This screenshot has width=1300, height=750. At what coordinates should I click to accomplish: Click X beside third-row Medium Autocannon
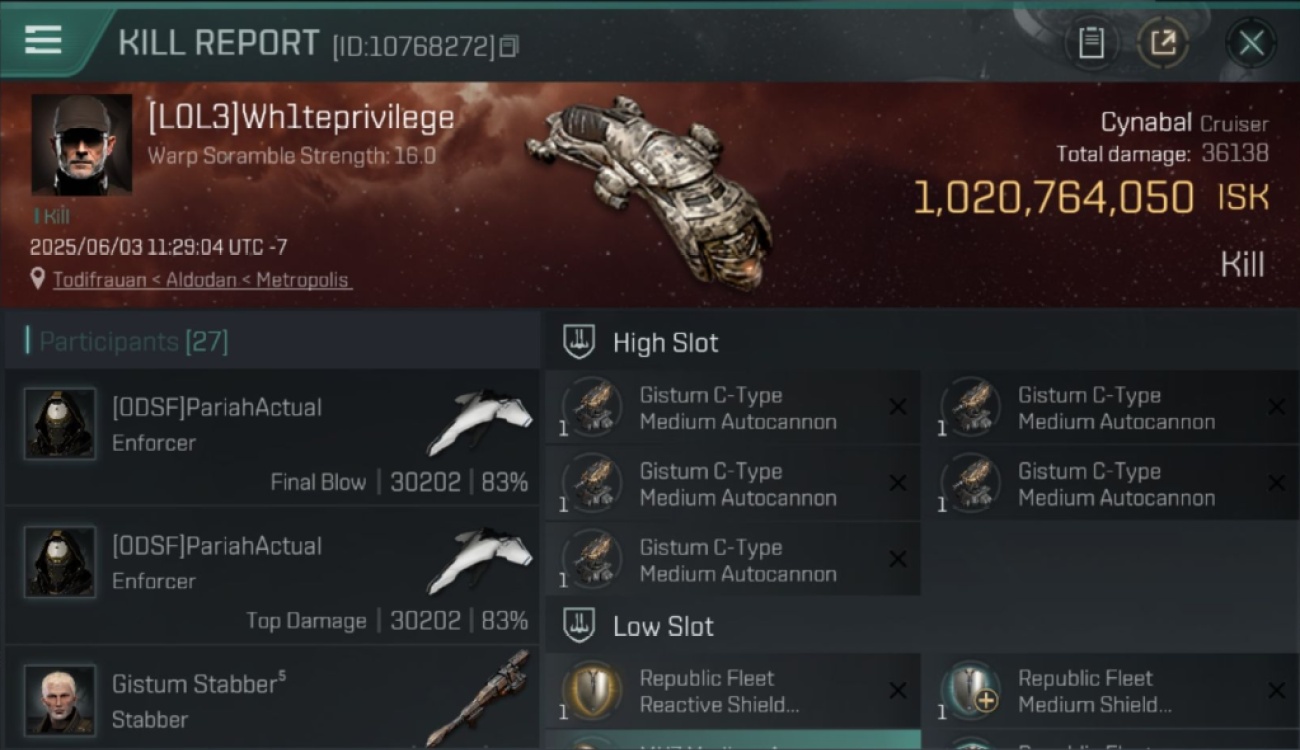(x=898, y=560)
